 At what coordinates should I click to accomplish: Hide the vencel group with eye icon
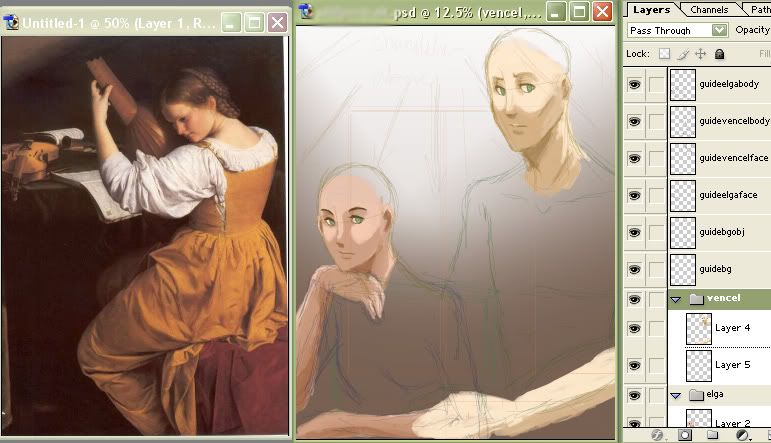click(x=634, y=299)
